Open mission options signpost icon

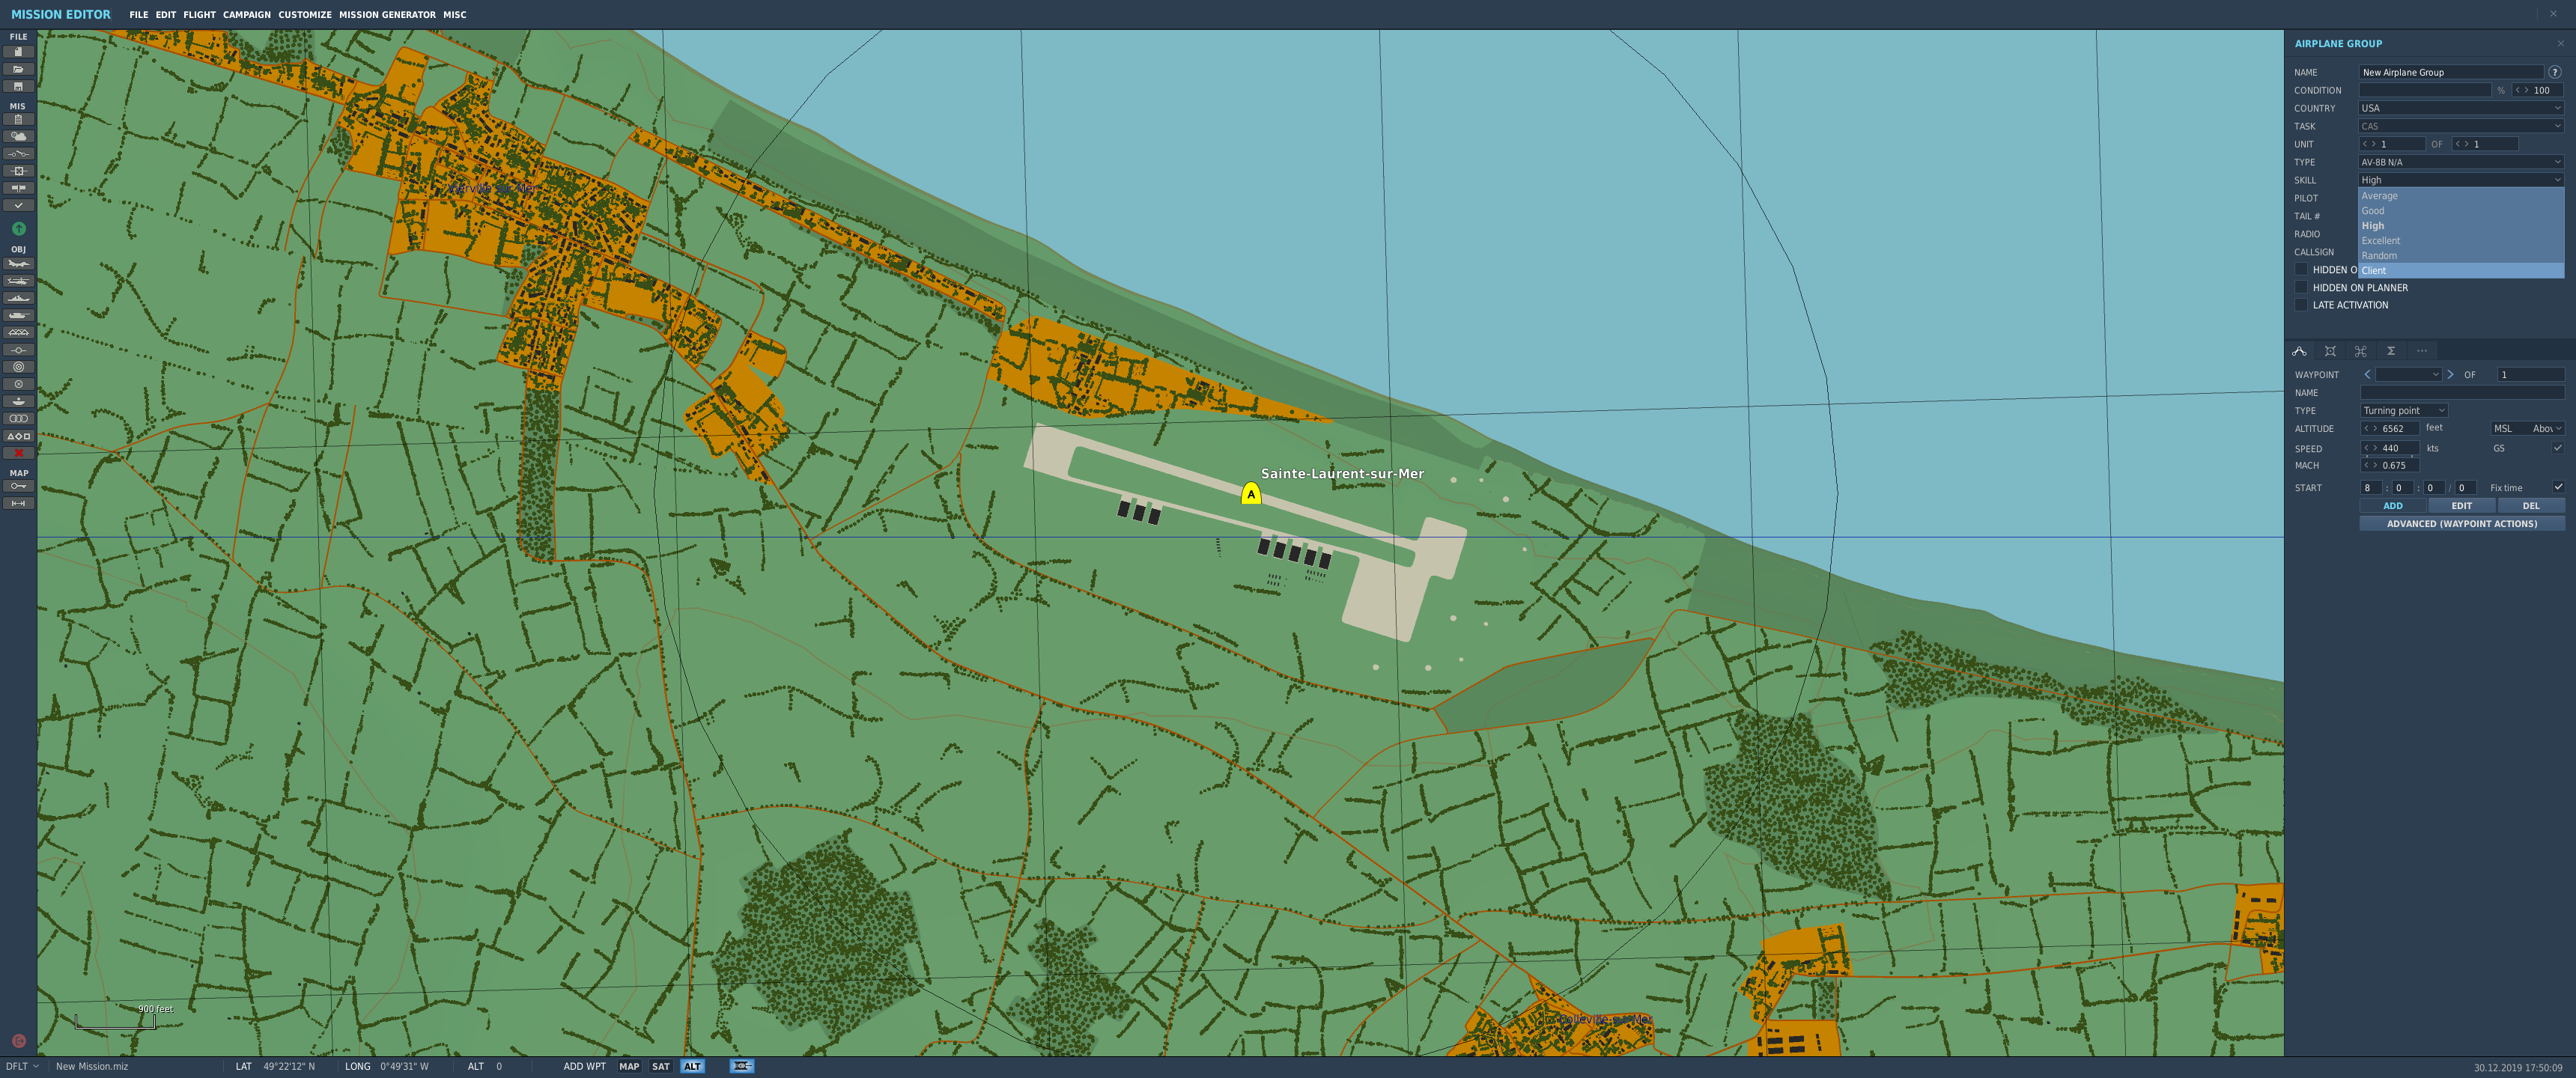18,188
